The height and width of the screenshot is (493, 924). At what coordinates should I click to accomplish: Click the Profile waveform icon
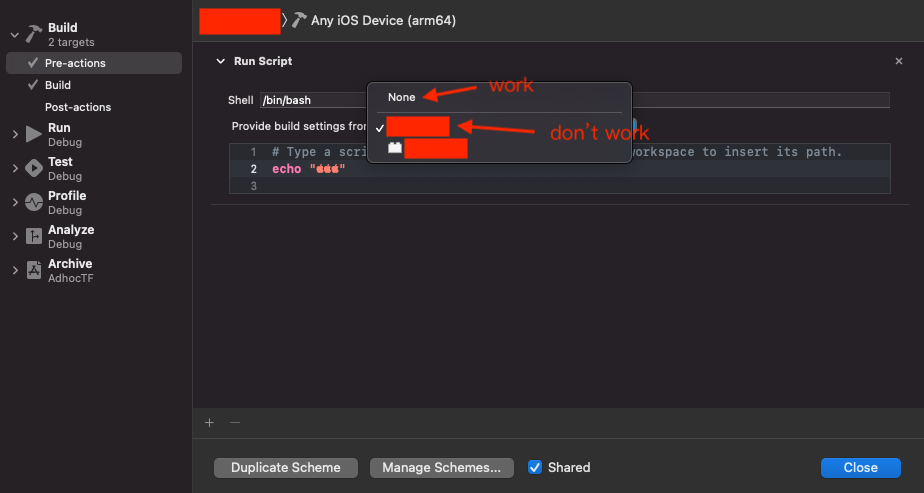point(34,202)
